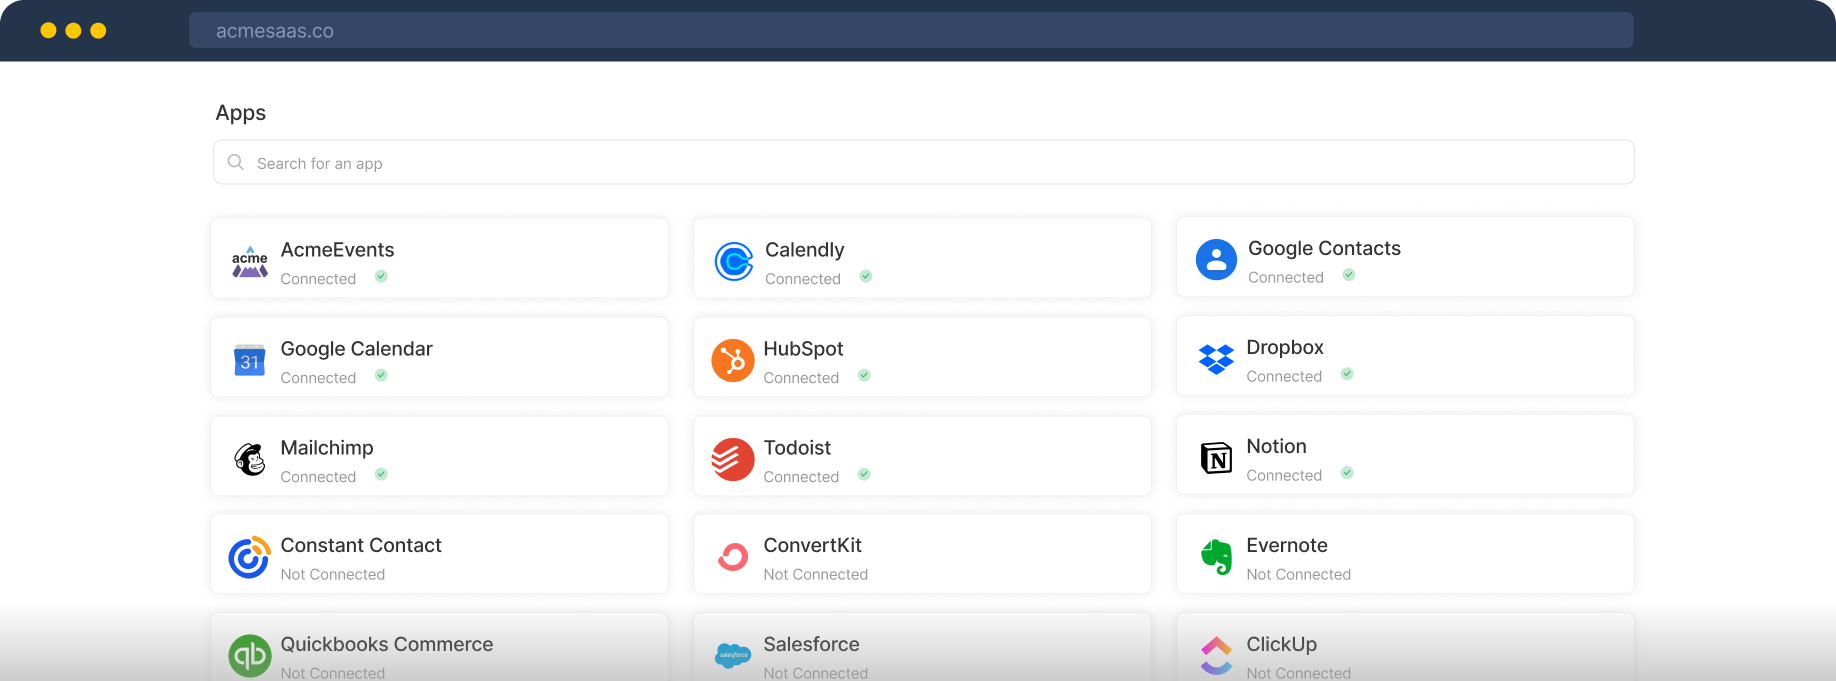
Task: Select the Salesforce app title
Action: (x=811, y=644)
